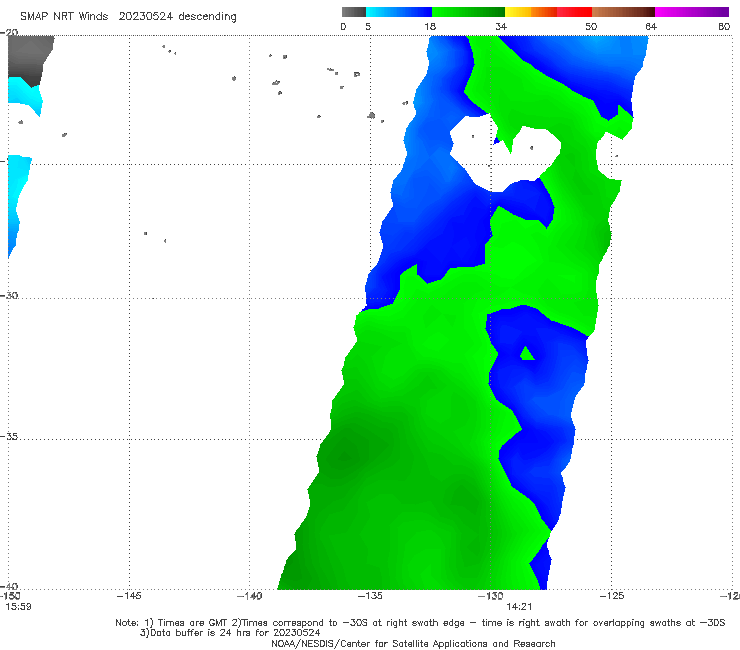Click the '-35' latitude axis label
740x650 pixels.
[x=9, y=437]
